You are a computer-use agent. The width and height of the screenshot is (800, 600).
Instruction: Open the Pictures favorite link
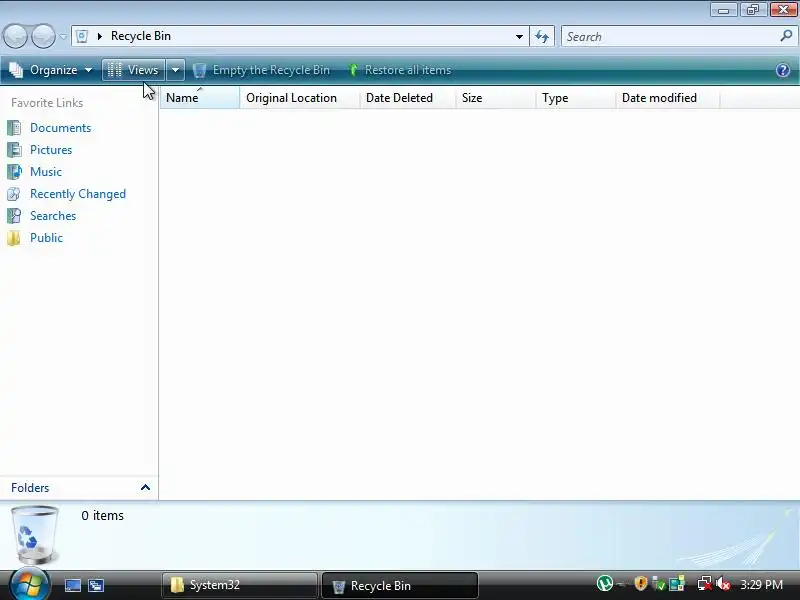[51, 149]
